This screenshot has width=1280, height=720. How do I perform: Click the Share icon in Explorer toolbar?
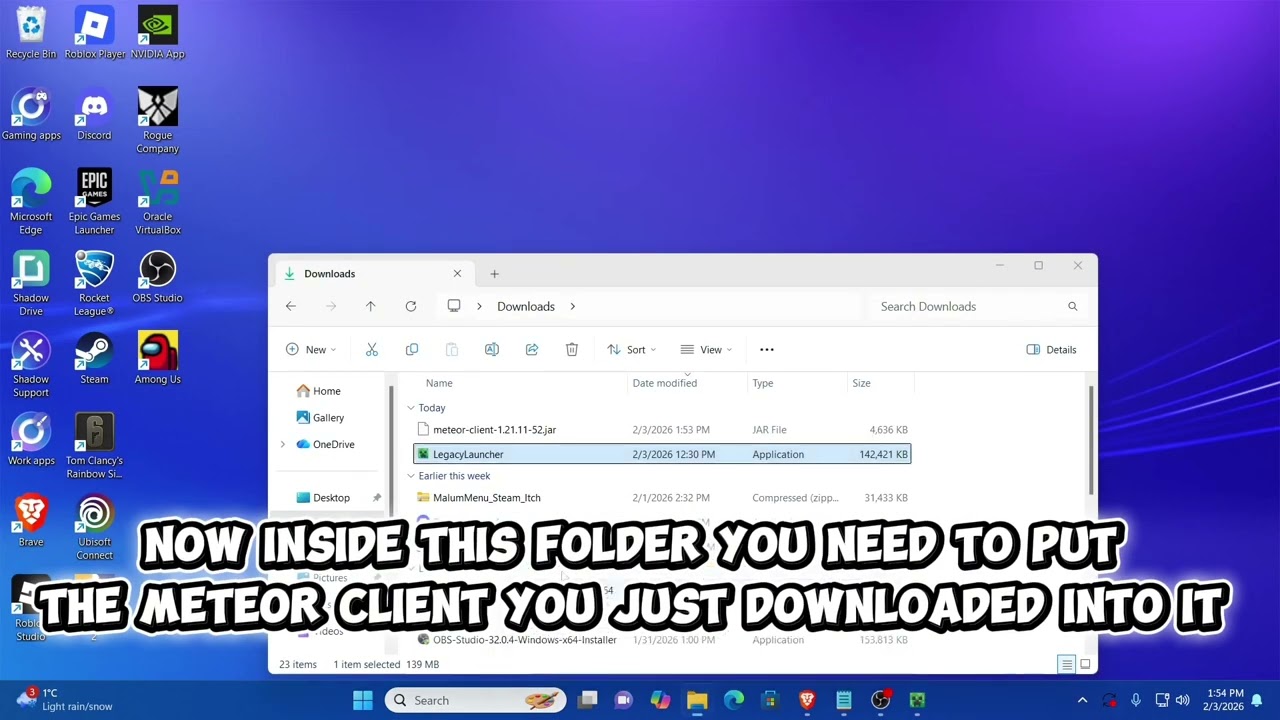(532, 349)
